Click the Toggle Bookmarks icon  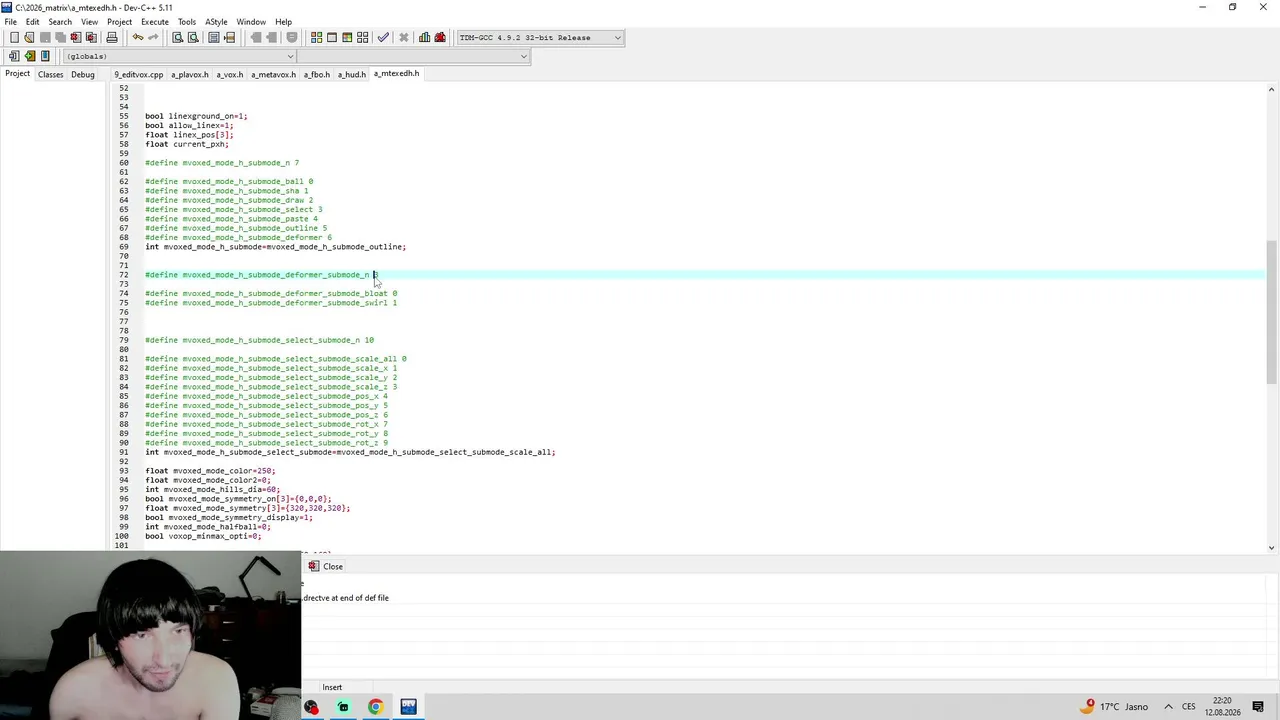29,56
